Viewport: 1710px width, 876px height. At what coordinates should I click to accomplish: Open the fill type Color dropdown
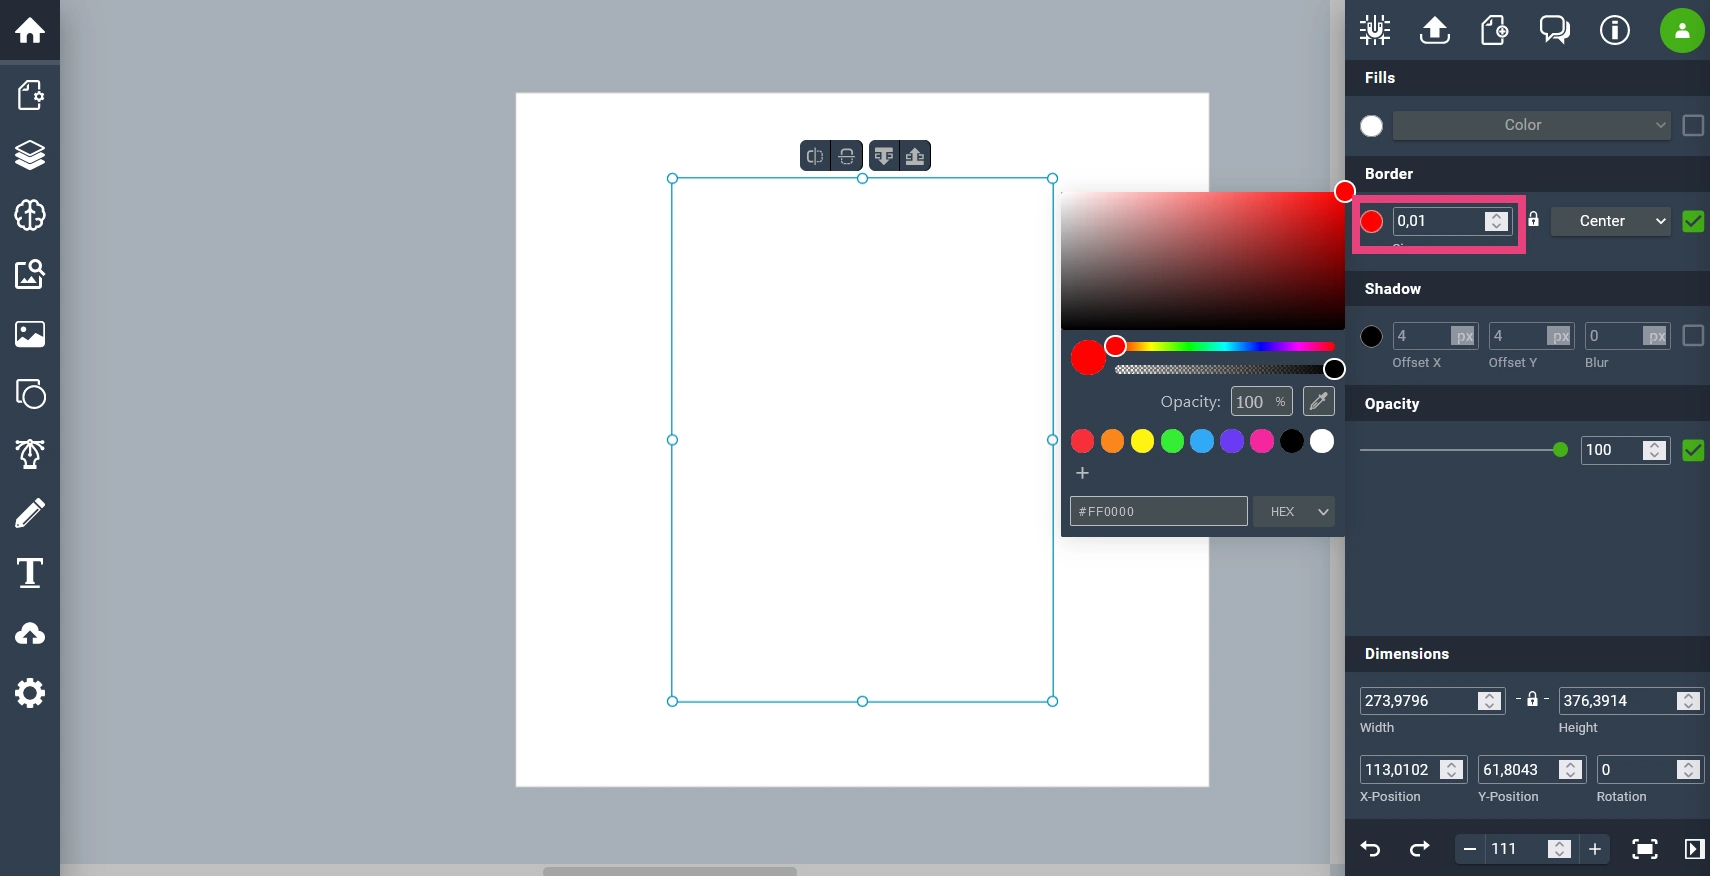click(x=1531, y=125)
